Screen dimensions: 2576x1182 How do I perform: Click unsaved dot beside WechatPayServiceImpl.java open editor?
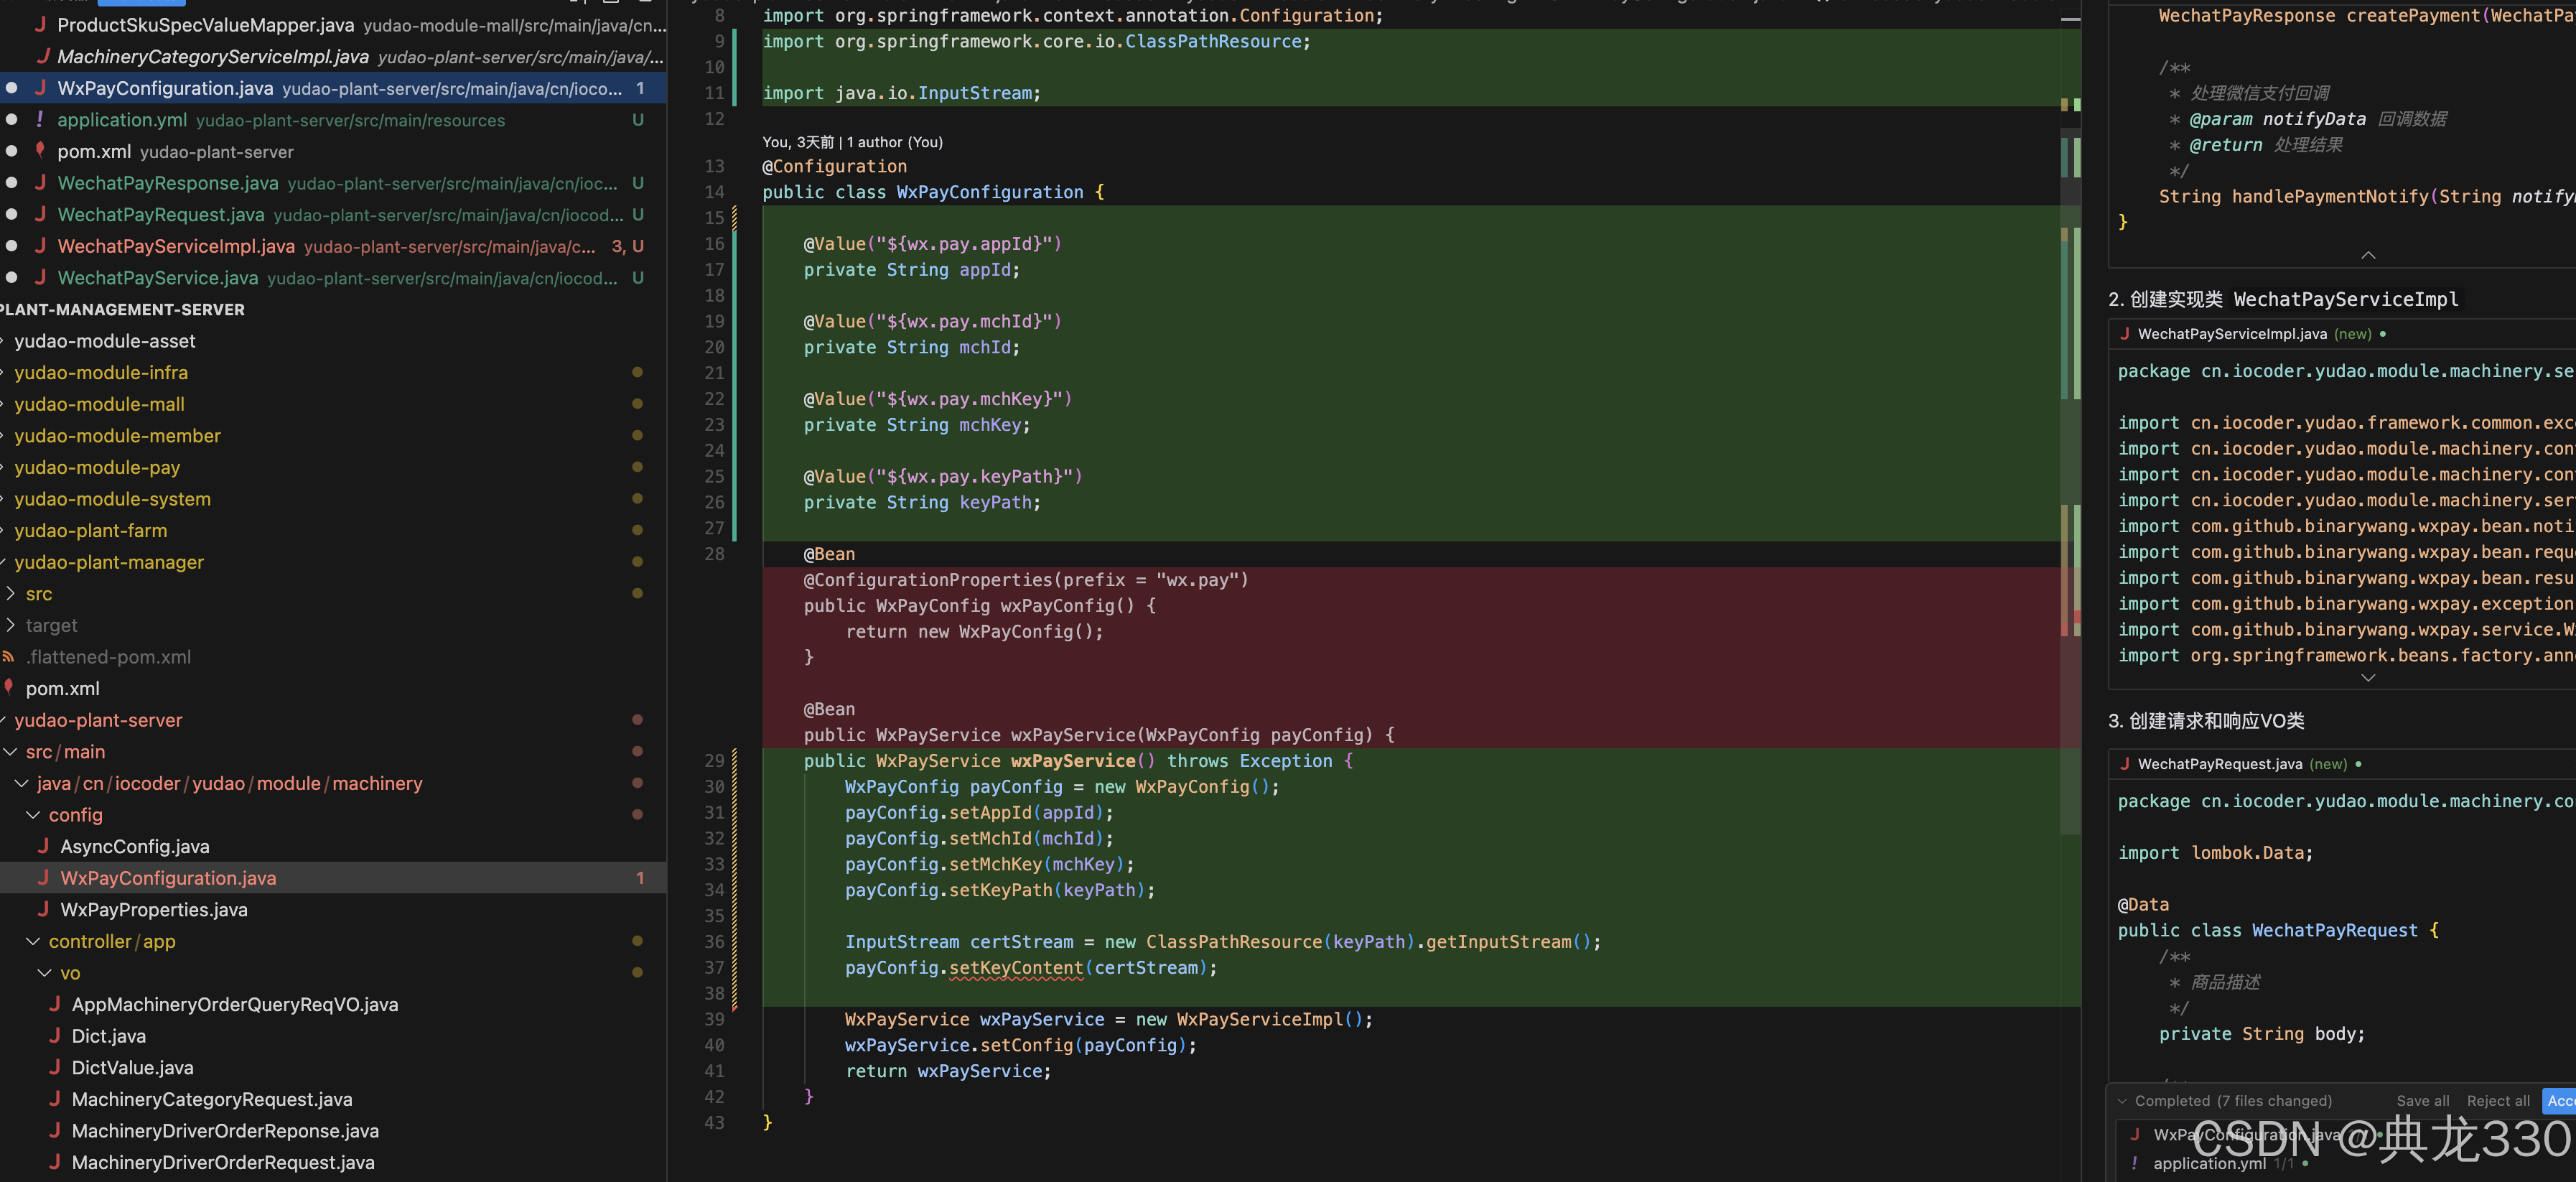(x=11, y=246)
